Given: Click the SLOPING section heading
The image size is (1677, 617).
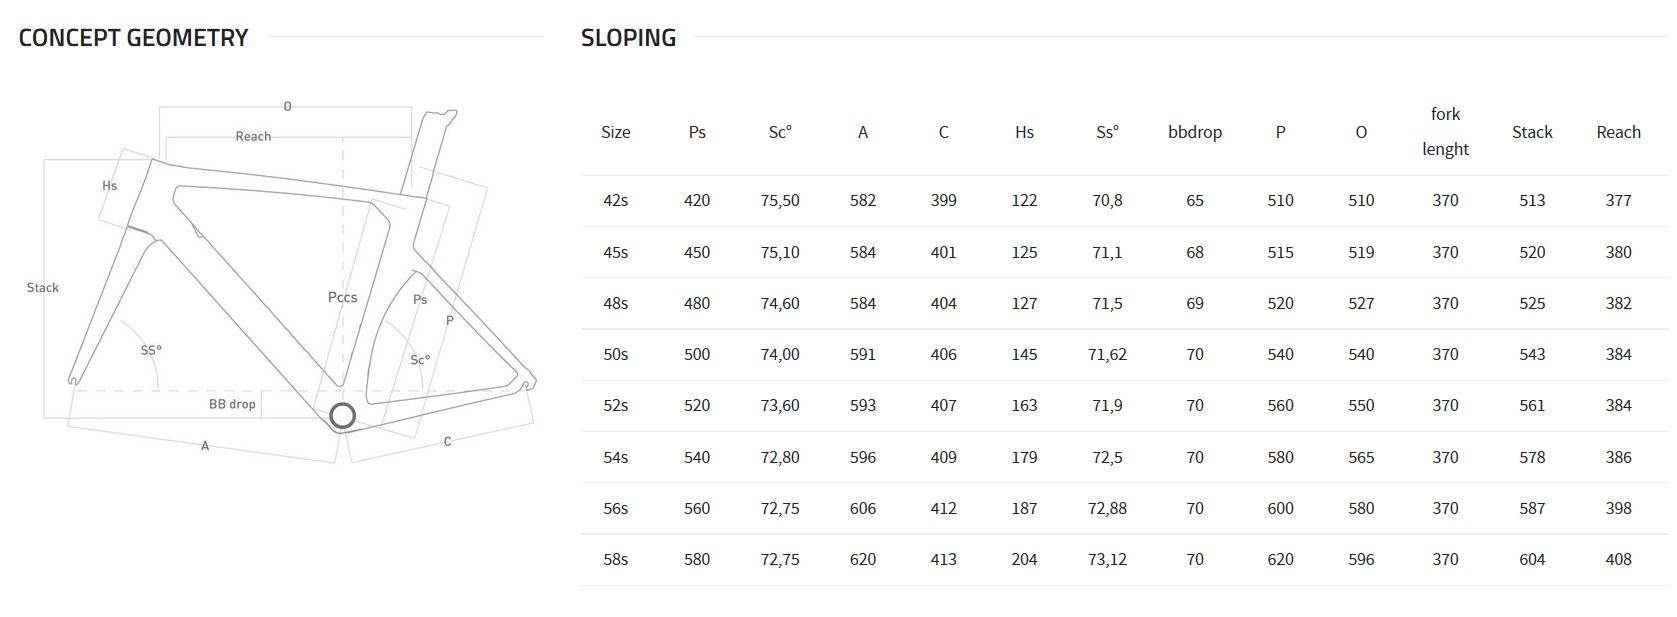Looking at the screenshot, I should [628, 38].
